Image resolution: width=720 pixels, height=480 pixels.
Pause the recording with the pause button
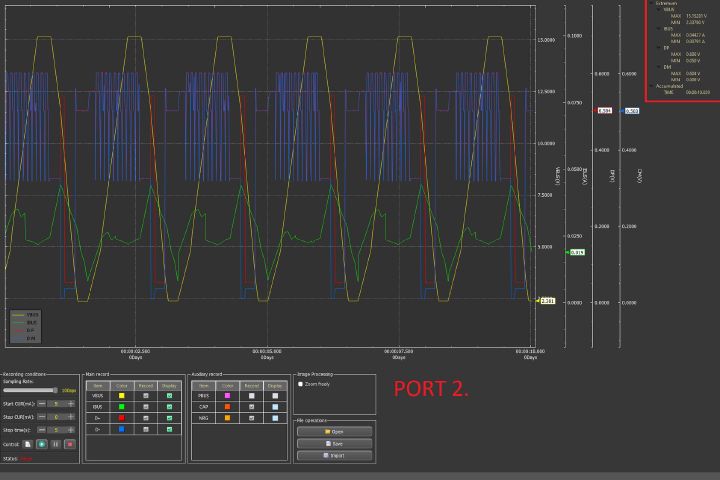click(x=56, y=443)
